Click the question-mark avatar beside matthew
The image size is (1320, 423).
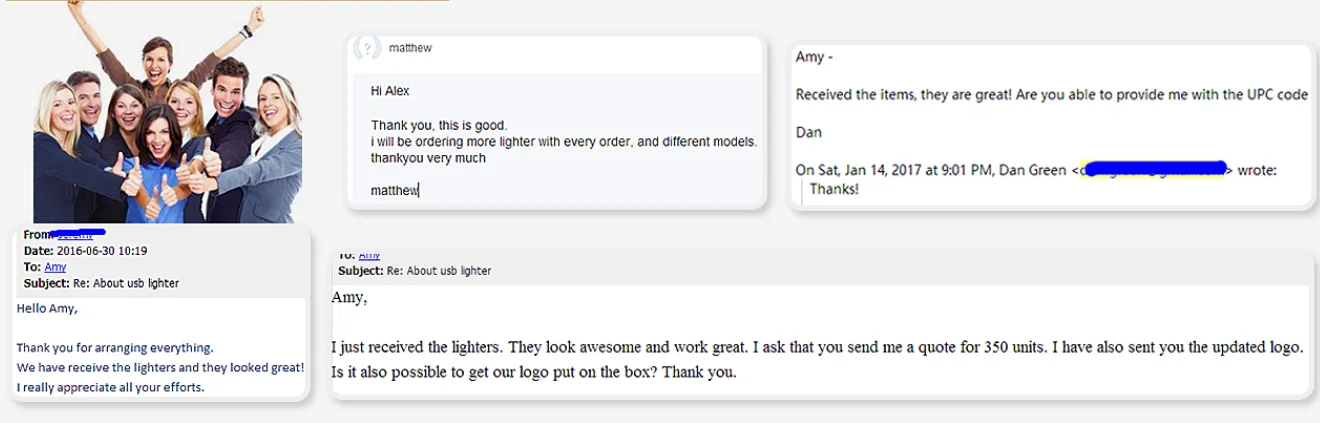tap(367, 48)
